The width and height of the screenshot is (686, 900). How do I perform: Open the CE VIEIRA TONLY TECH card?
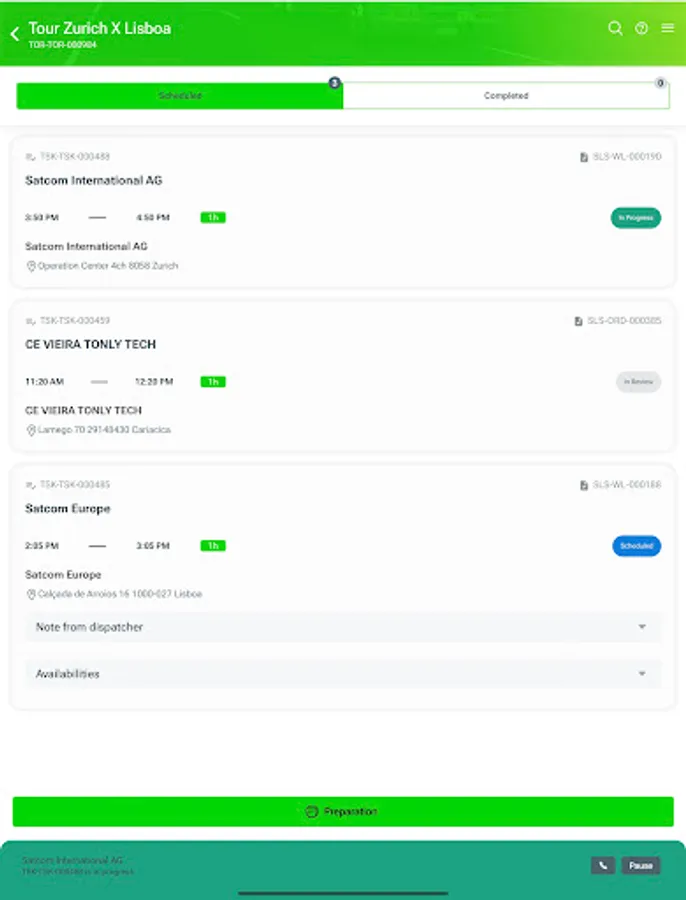click(x=343, y=376)
